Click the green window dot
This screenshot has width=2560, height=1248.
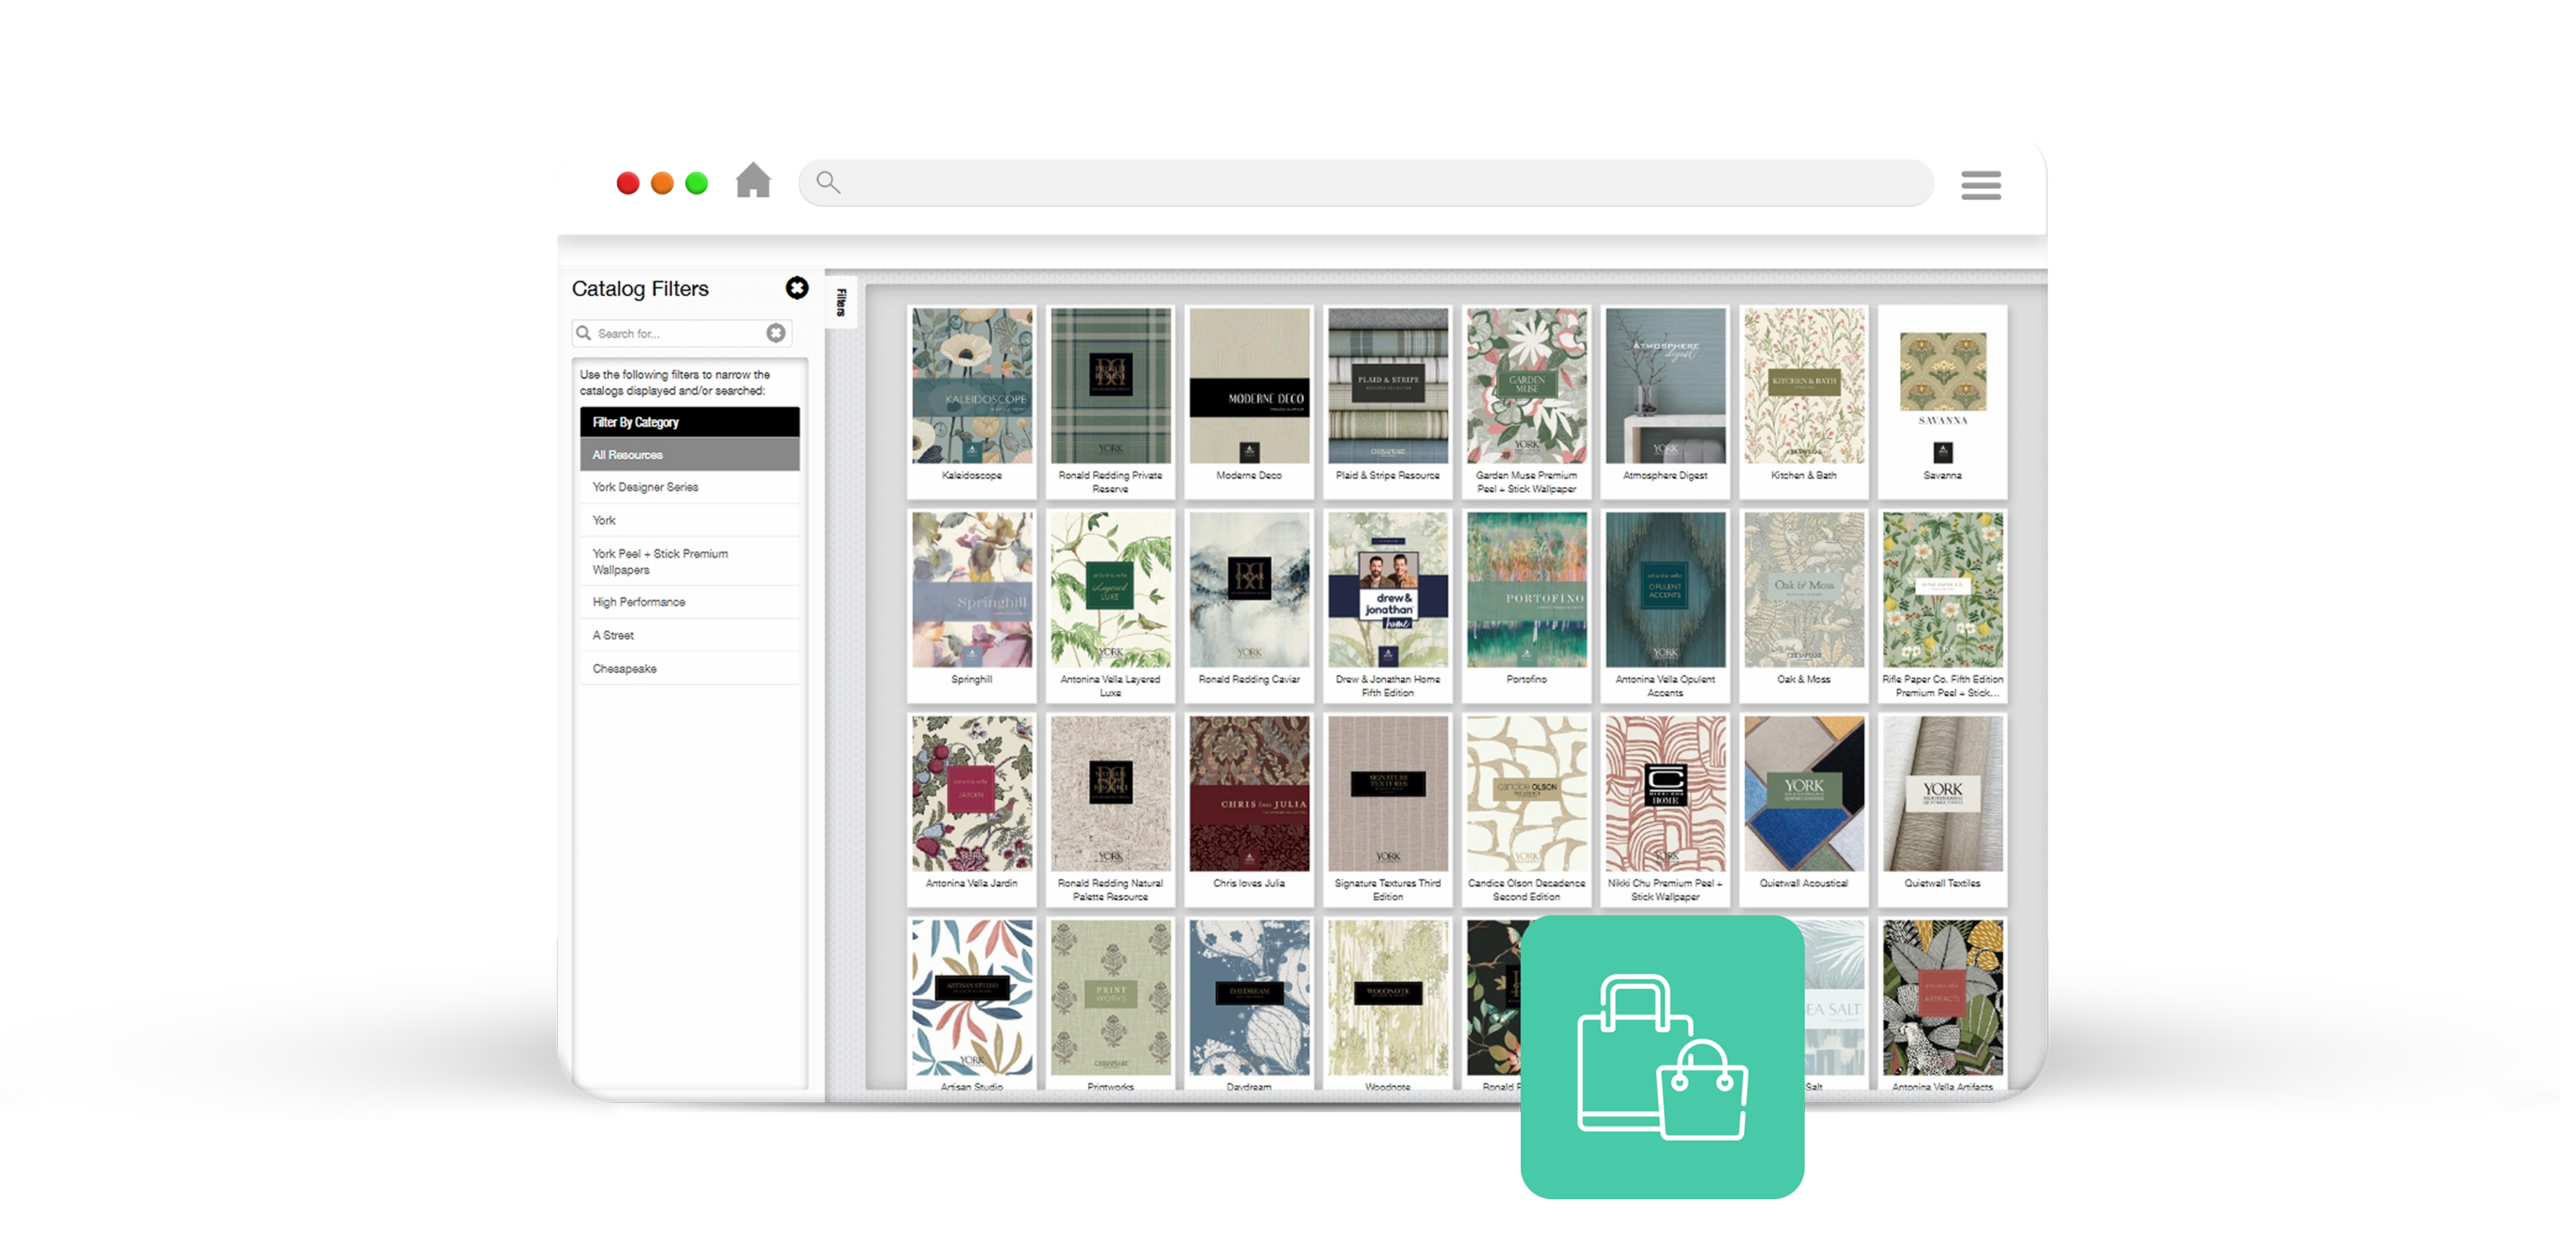696,183
